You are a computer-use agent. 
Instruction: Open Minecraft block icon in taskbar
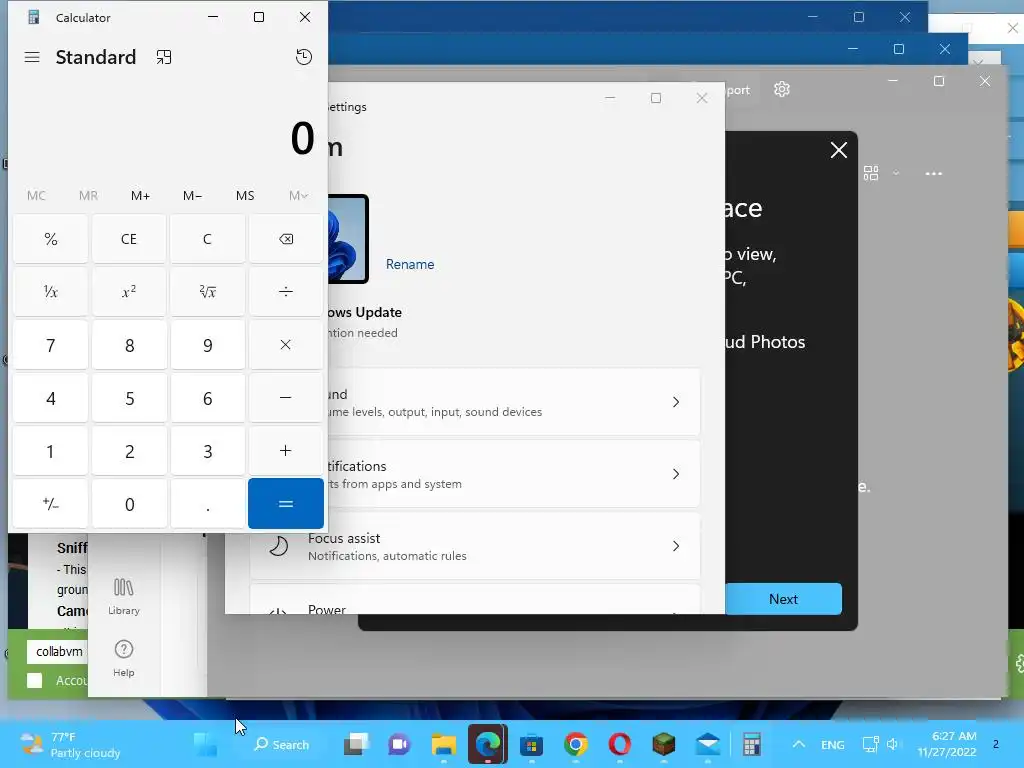pyautogui.click(x=664, y=744)
